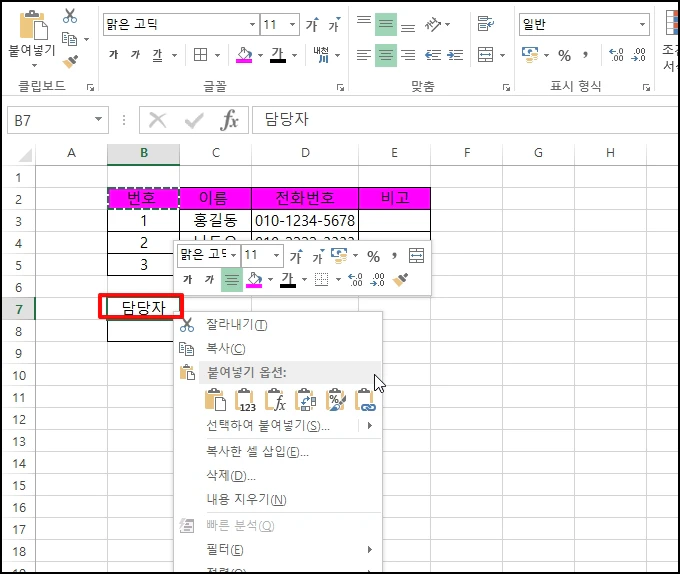
Task: Click the ribbon Copy icon
Action: (69, 39)
